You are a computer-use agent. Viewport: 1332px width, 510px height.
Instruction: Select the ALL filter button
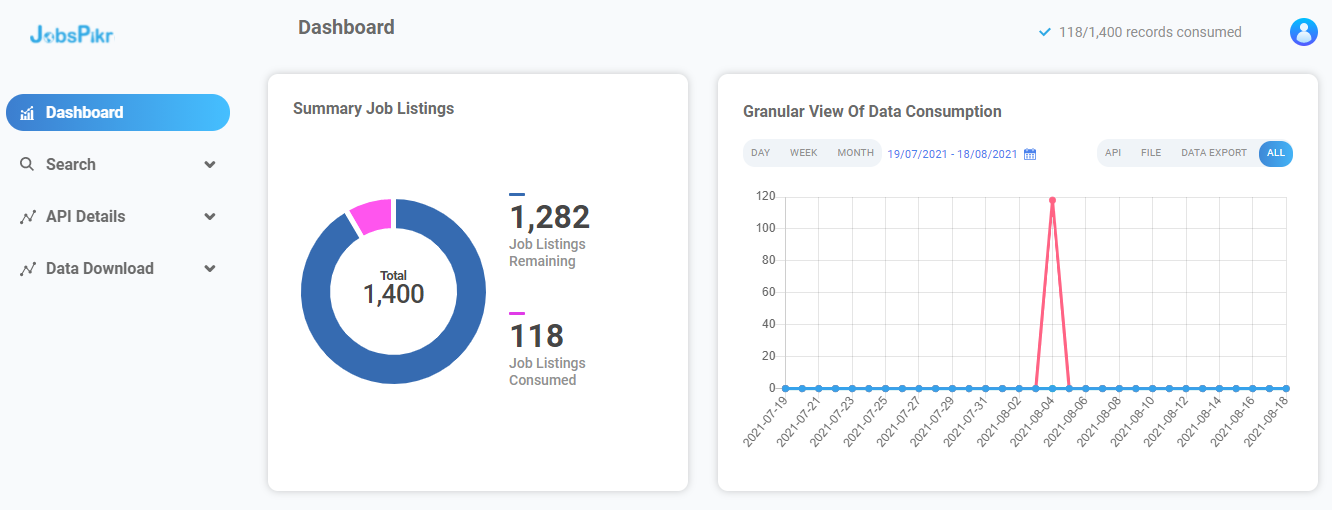point(1276,153)
